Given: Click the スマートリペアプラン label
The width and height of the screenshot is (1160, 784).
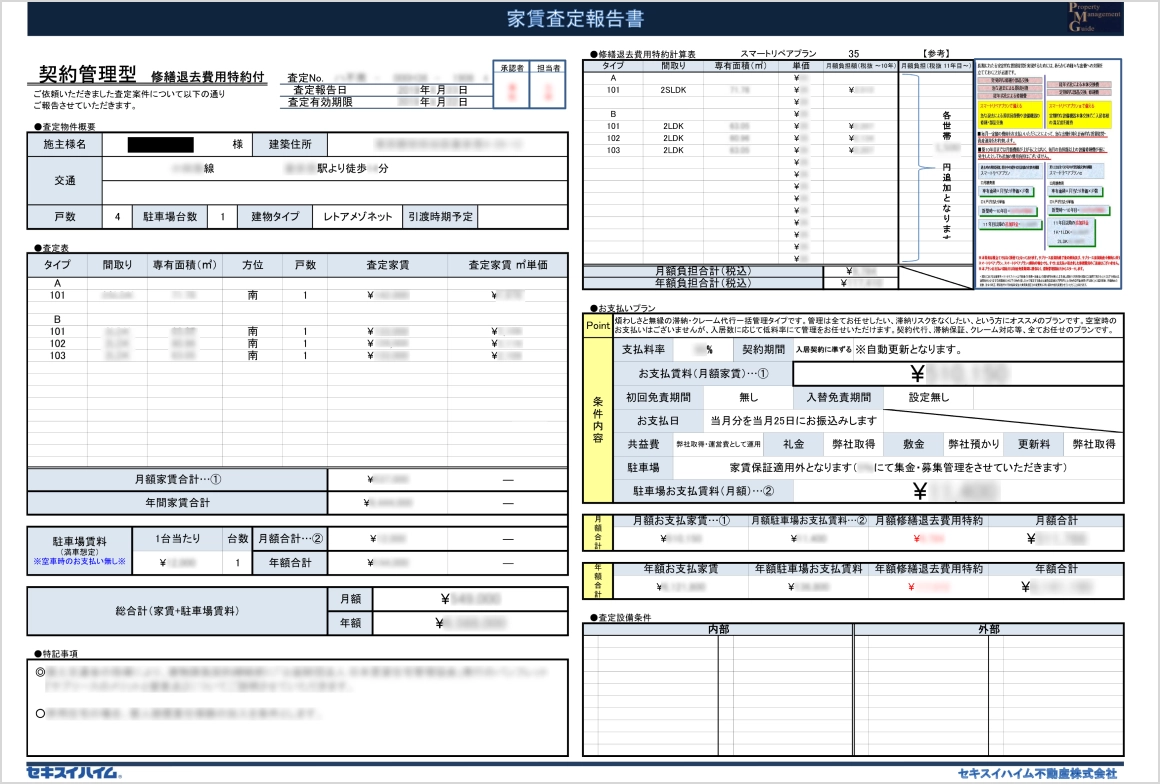Looking at the screenshot, I should tap(778, 54).
